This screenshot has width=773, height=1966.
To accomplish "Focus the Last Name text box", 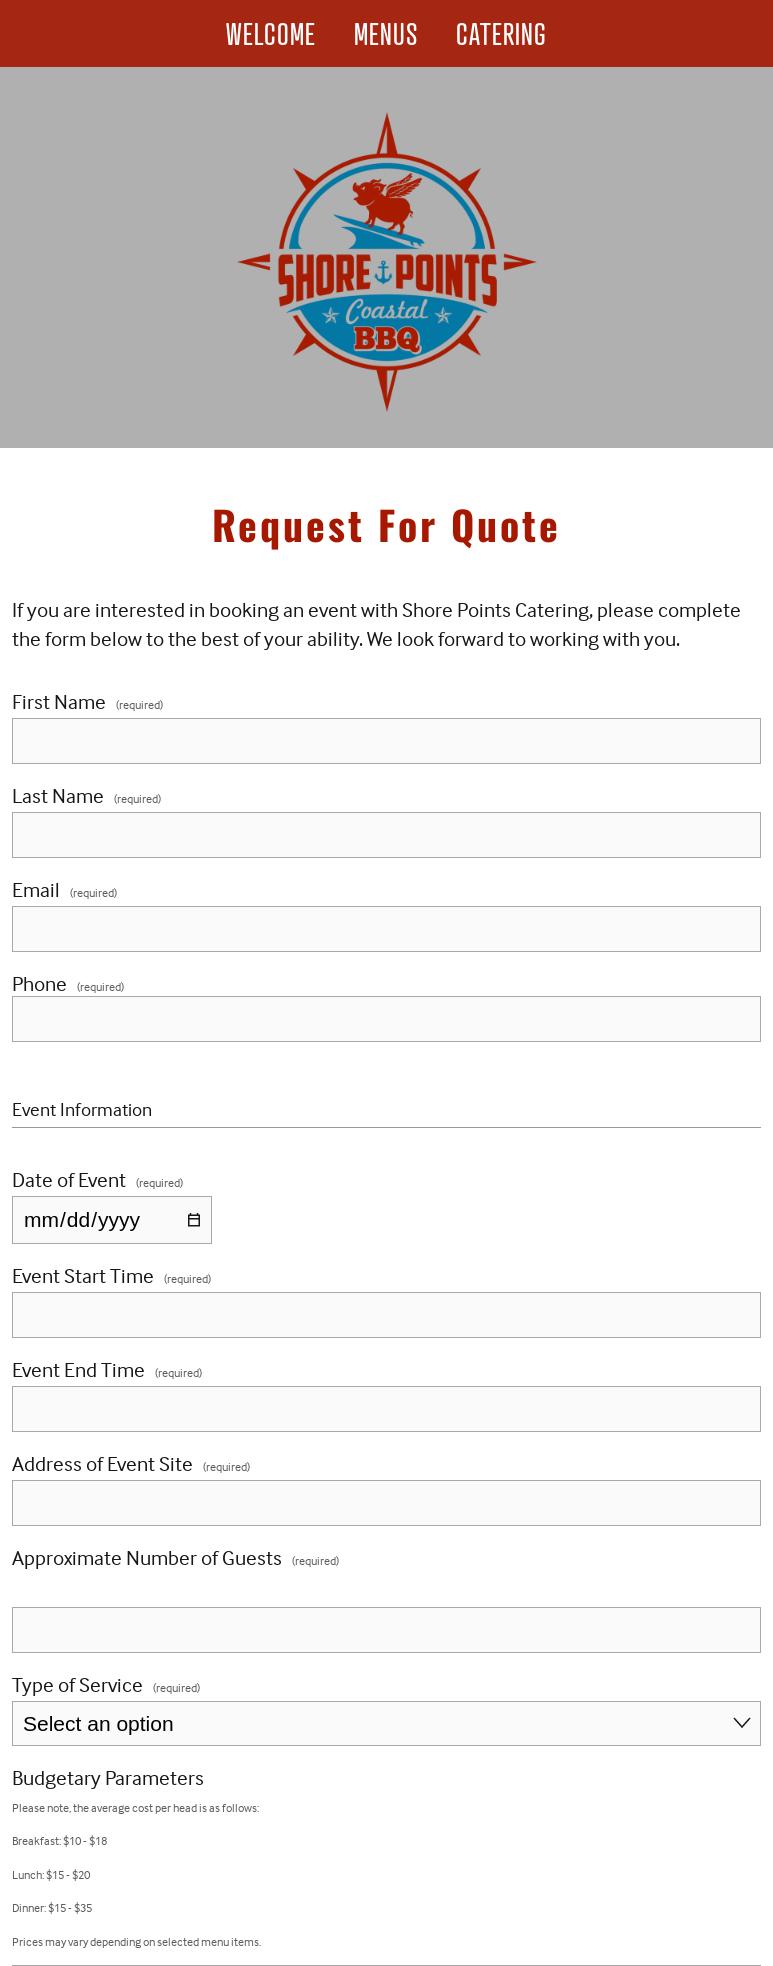I will (386, 835).
